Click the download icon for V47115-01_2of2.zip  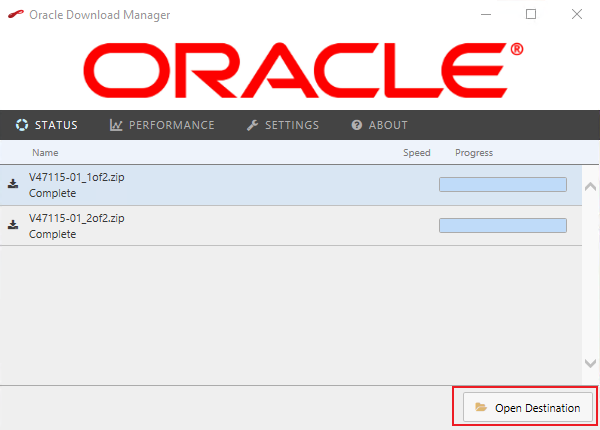click(x=13, y=225)
